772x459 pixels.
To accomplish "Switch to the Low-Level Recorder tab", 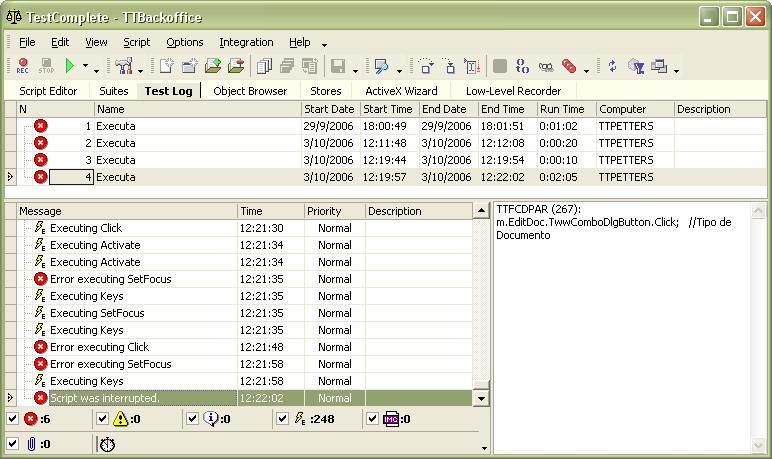I will pyautogui.click(x=514, y=91).
